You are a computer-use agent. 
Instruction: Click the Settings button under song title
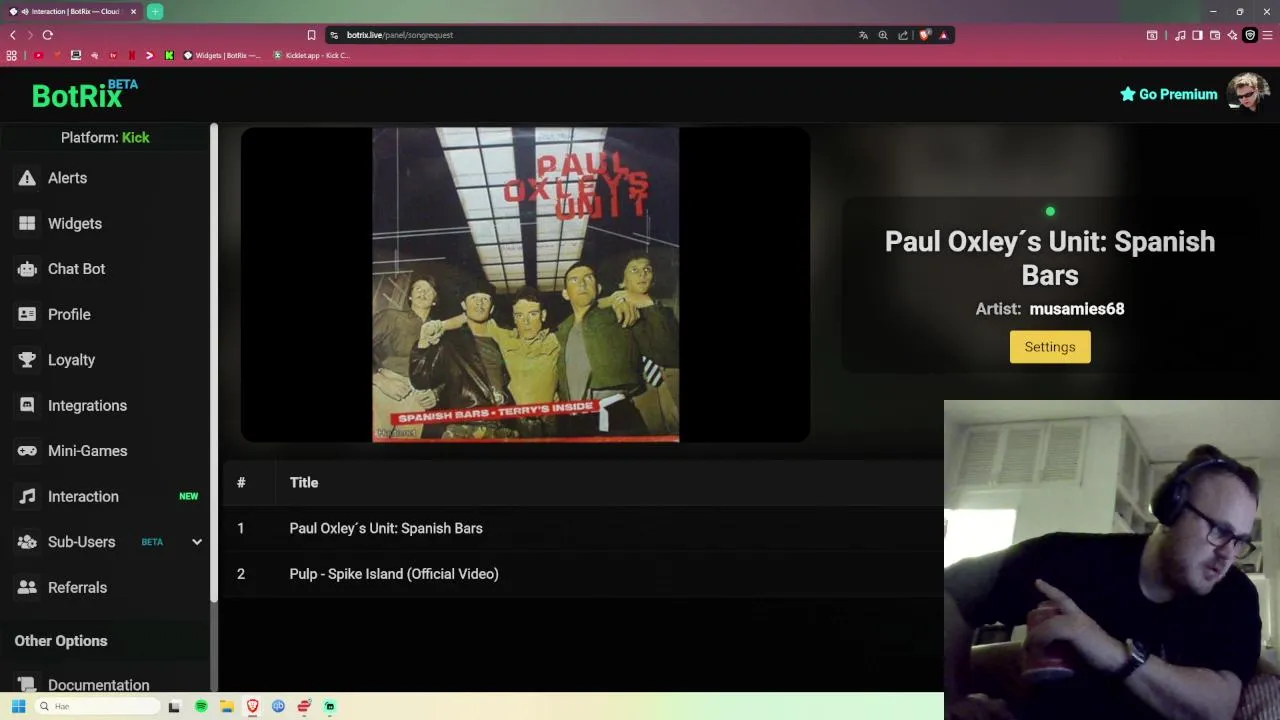pos(1050,347)
